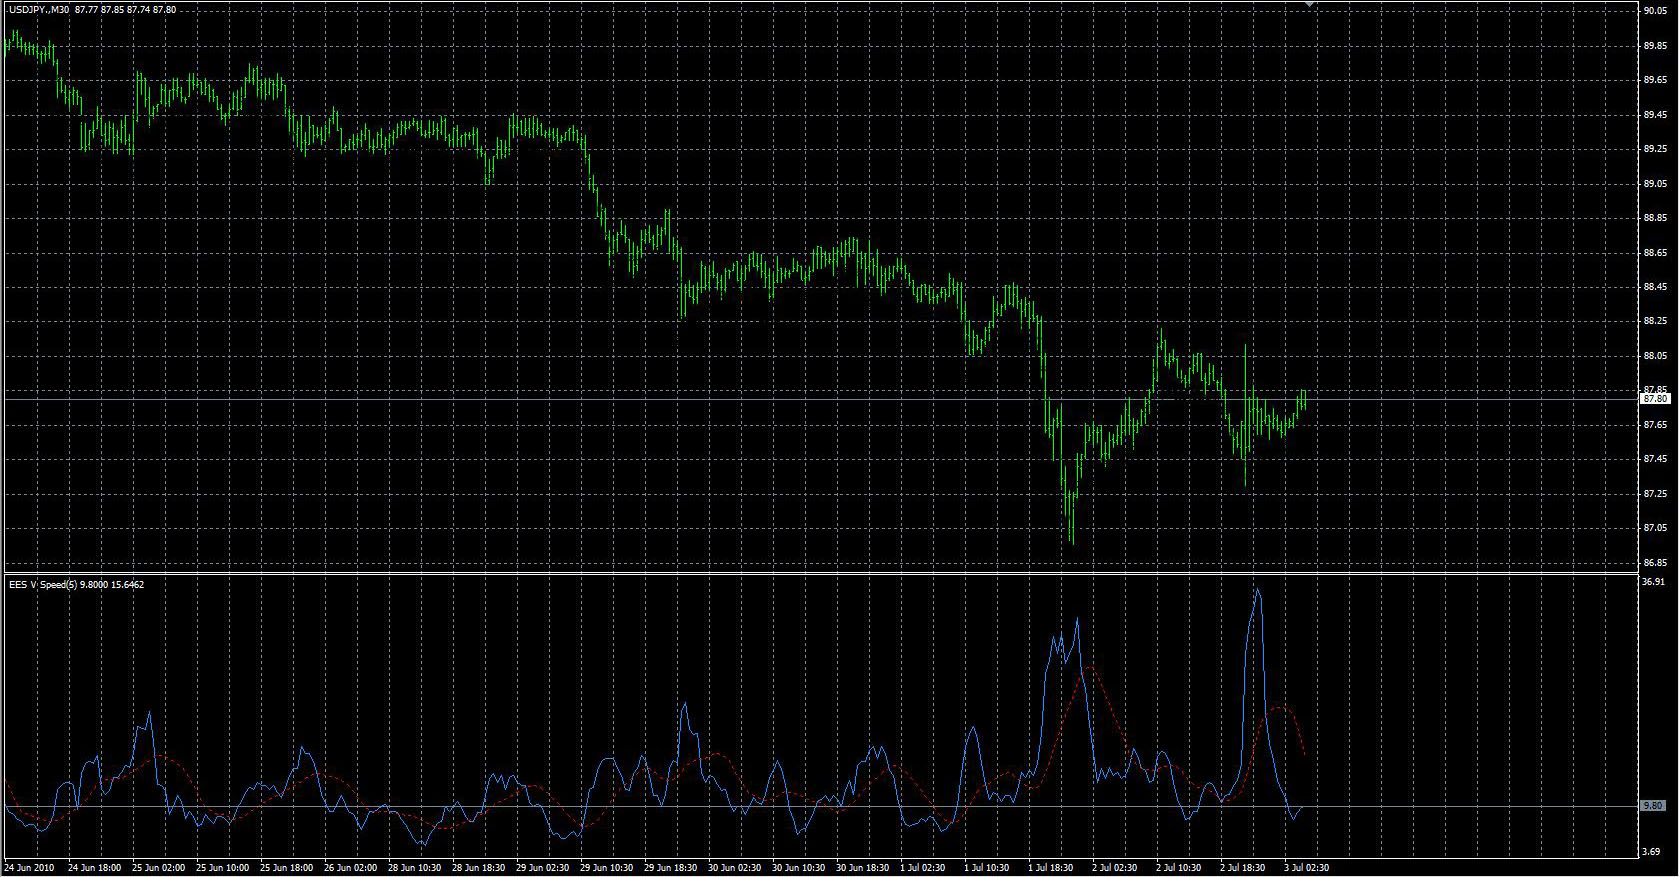
Task: Click the 87.65 price scale value
Action: pos(1654,425)
